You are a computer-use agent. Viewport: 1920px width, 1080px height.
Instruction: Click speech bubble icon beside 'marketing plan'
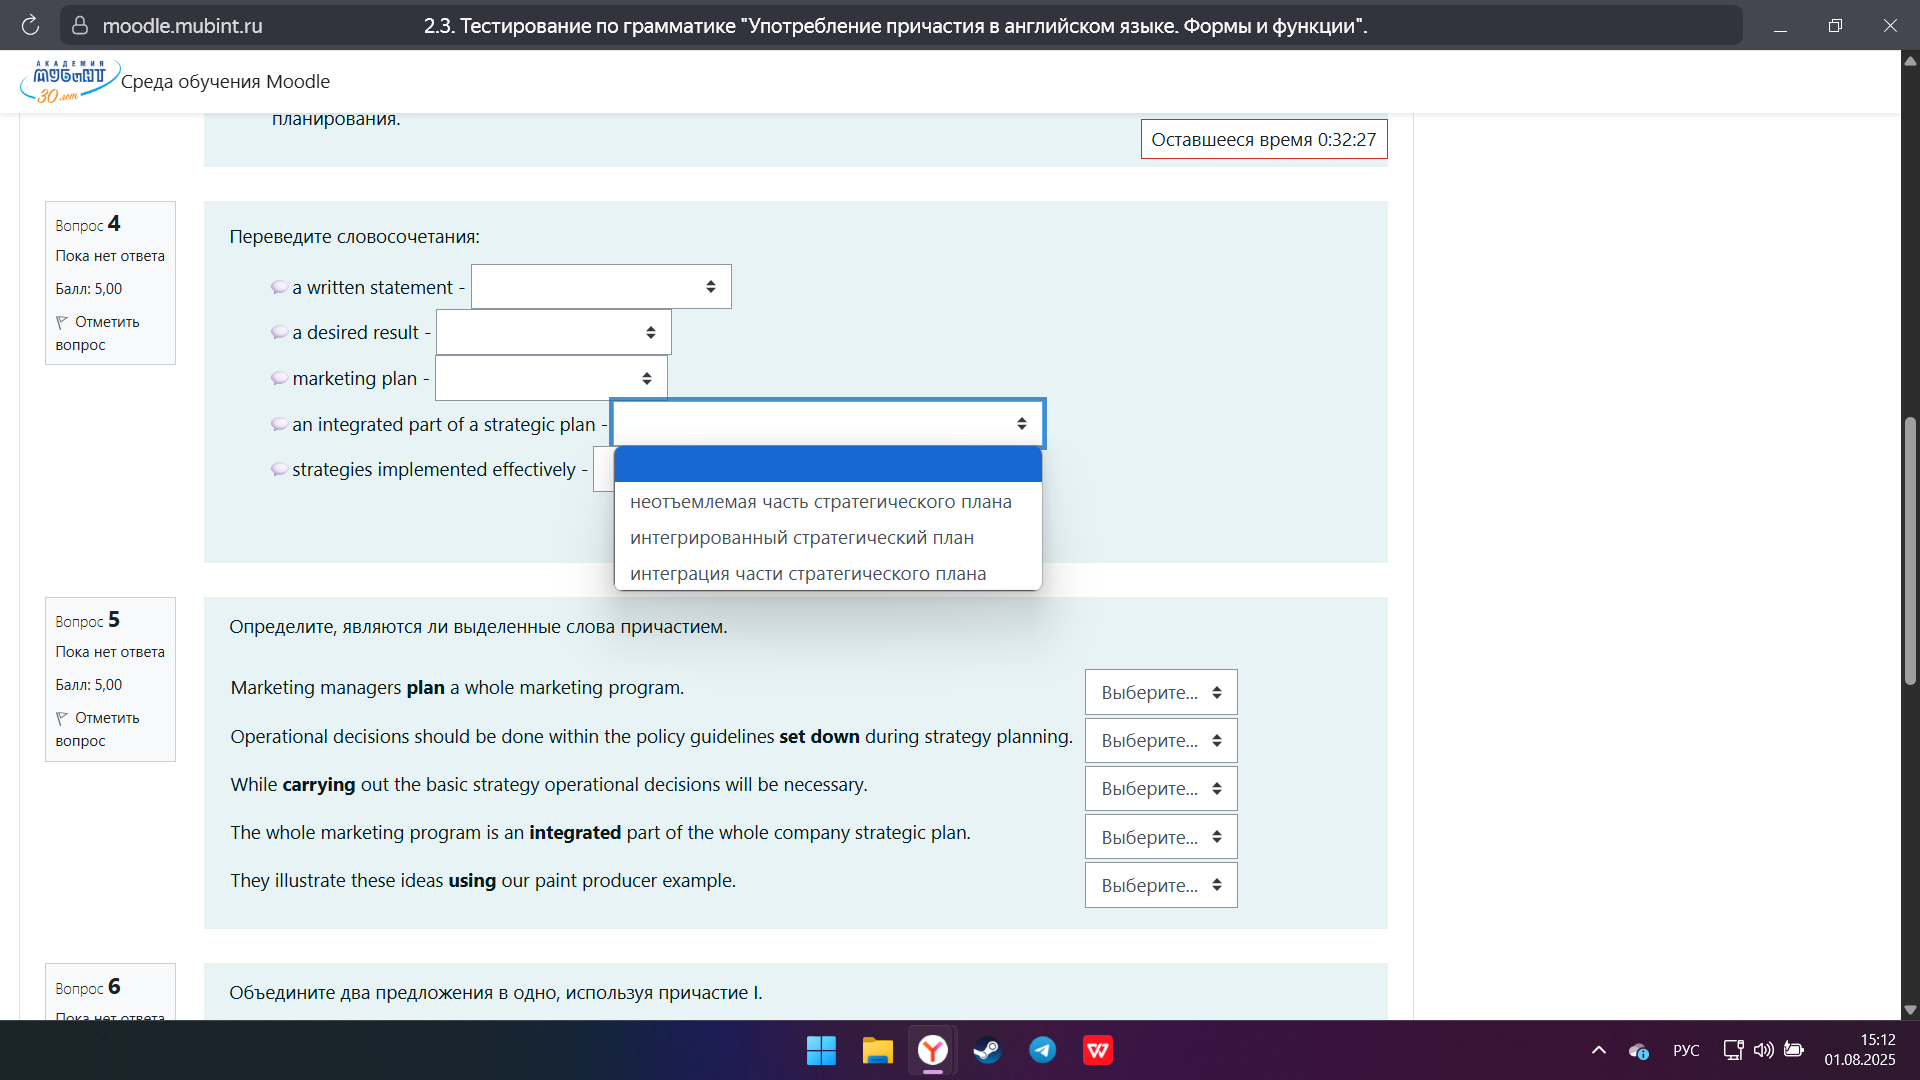click(279, 378)
